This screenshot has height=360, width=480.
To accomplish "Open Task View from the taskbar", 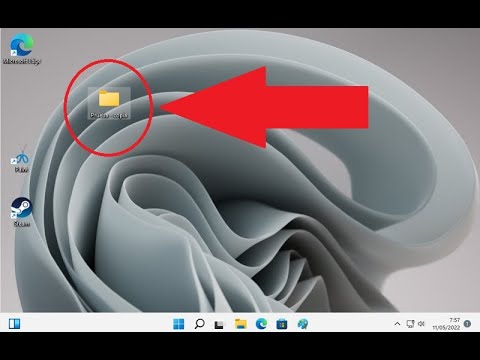I will click(x=219, y=324).
